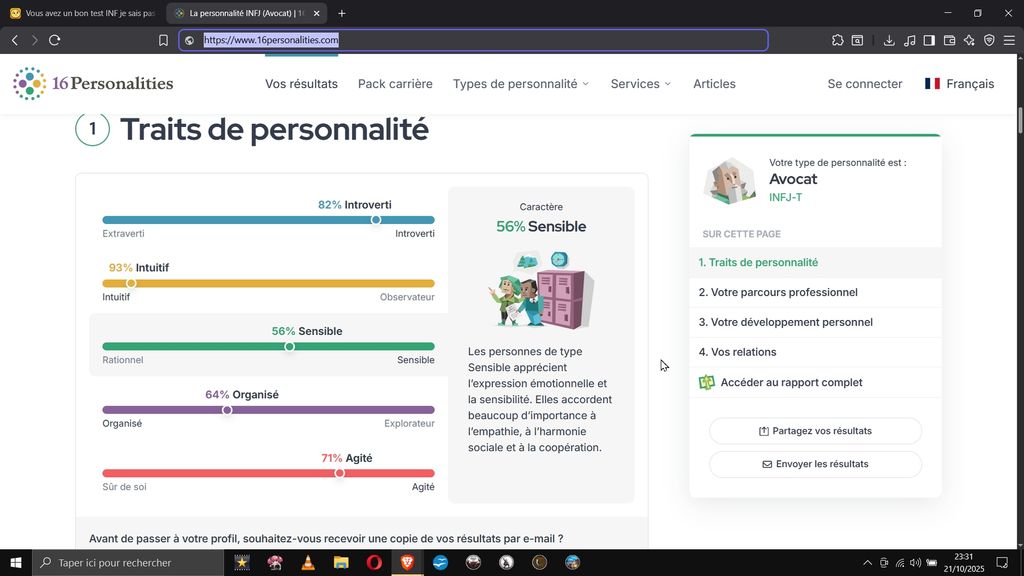Click the Envoyer les résultats button
Viewport: 1024px width, 576px height.
tap(815, 464)
